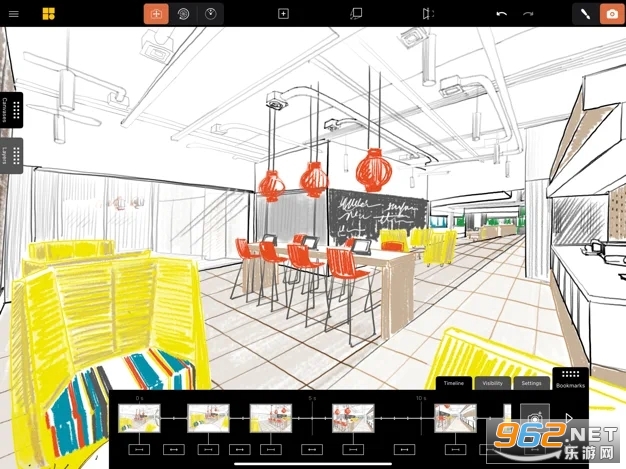Image resolution: width=626 pixels, height=469 pixels.
Task: Collapse the Bookmarks panel handle
Action: [570, 379]
